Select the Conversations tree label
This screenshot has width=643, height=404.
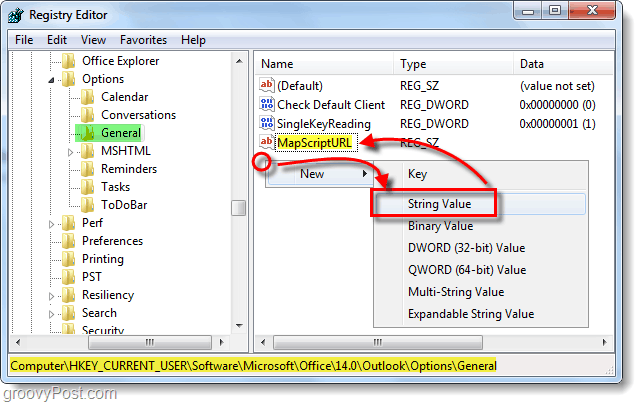139,115
